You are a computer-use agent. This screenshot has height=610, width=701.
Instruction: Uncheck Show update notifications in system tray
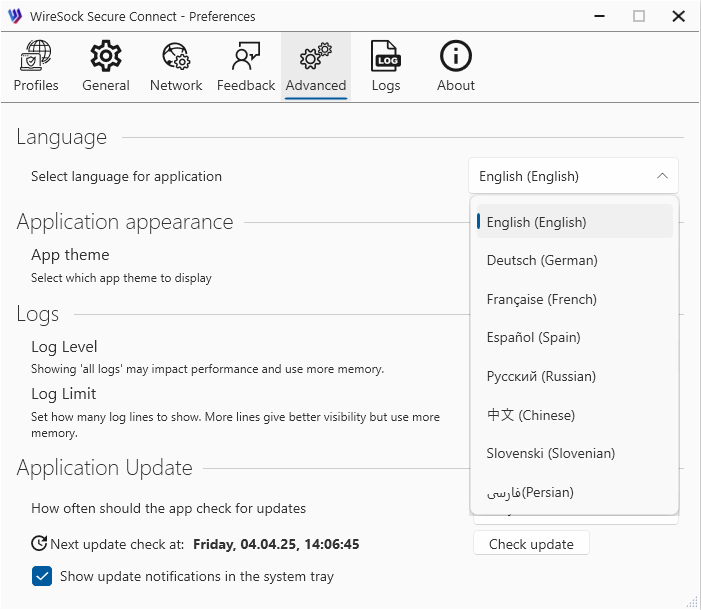tap(42, 576)
